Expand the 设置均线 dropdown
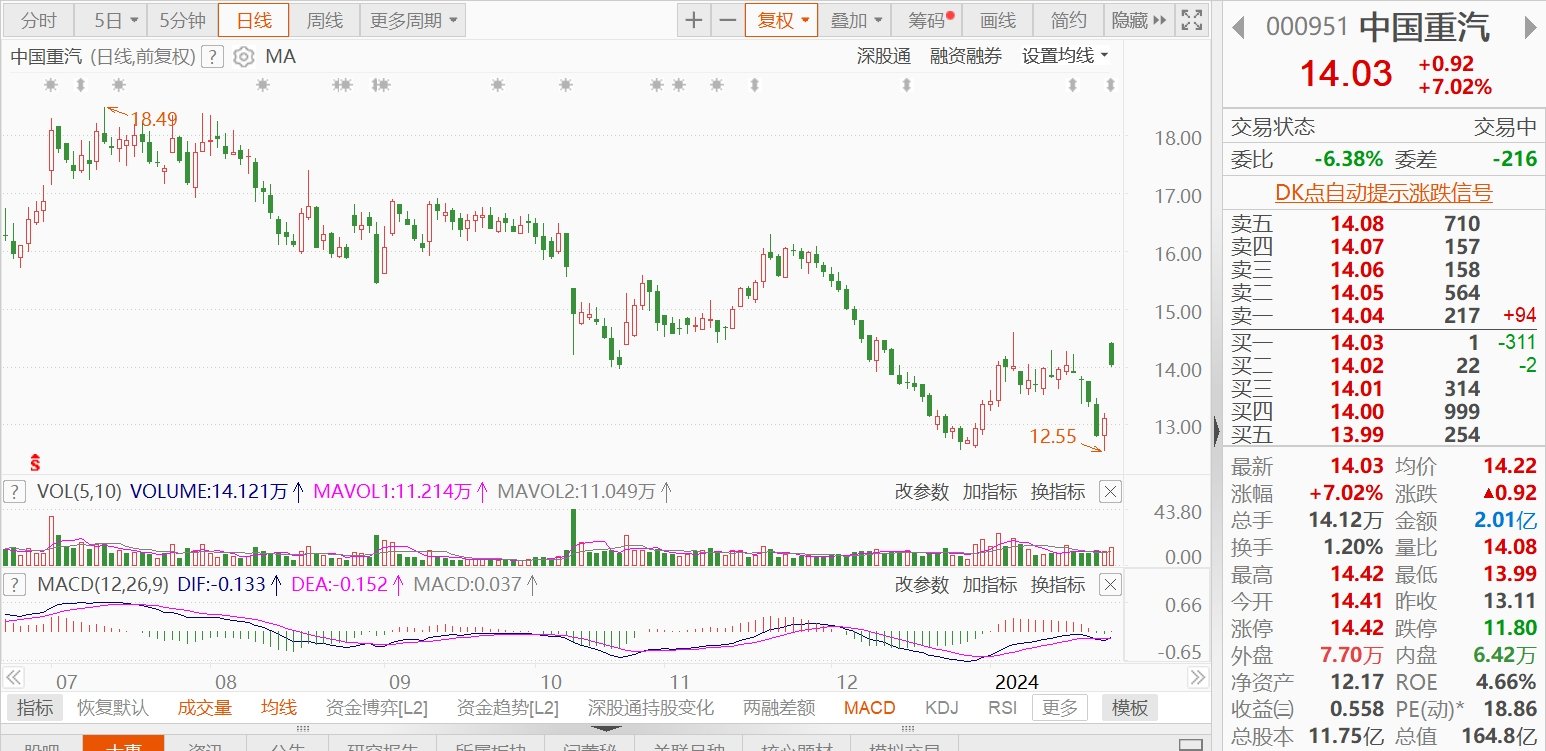Viewport: 1546px width, 751px height. click(x=1065, y=57)
